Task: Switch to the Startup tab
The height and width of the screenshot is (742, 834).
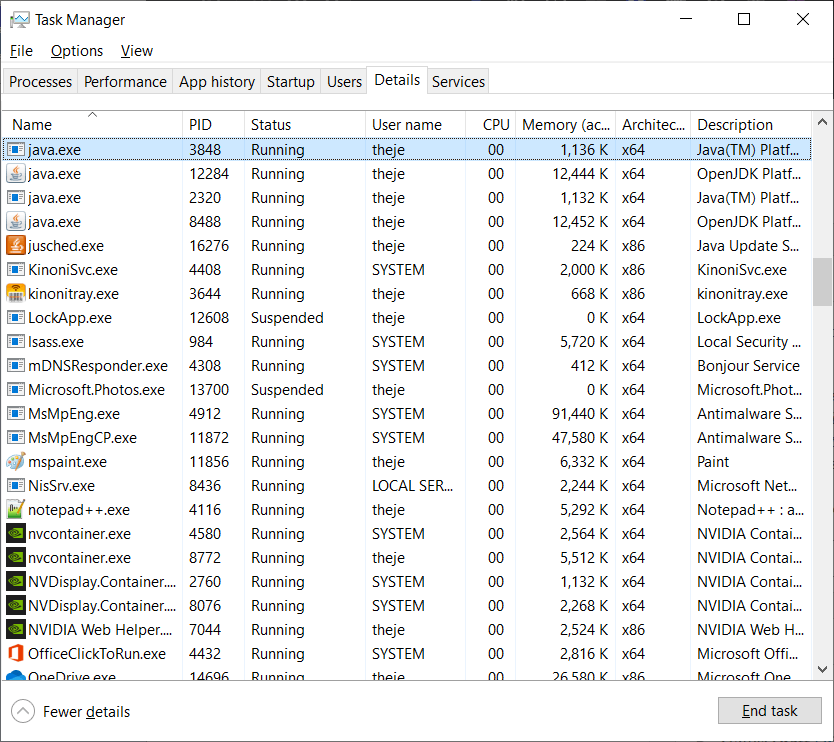Action: (290, 82)
